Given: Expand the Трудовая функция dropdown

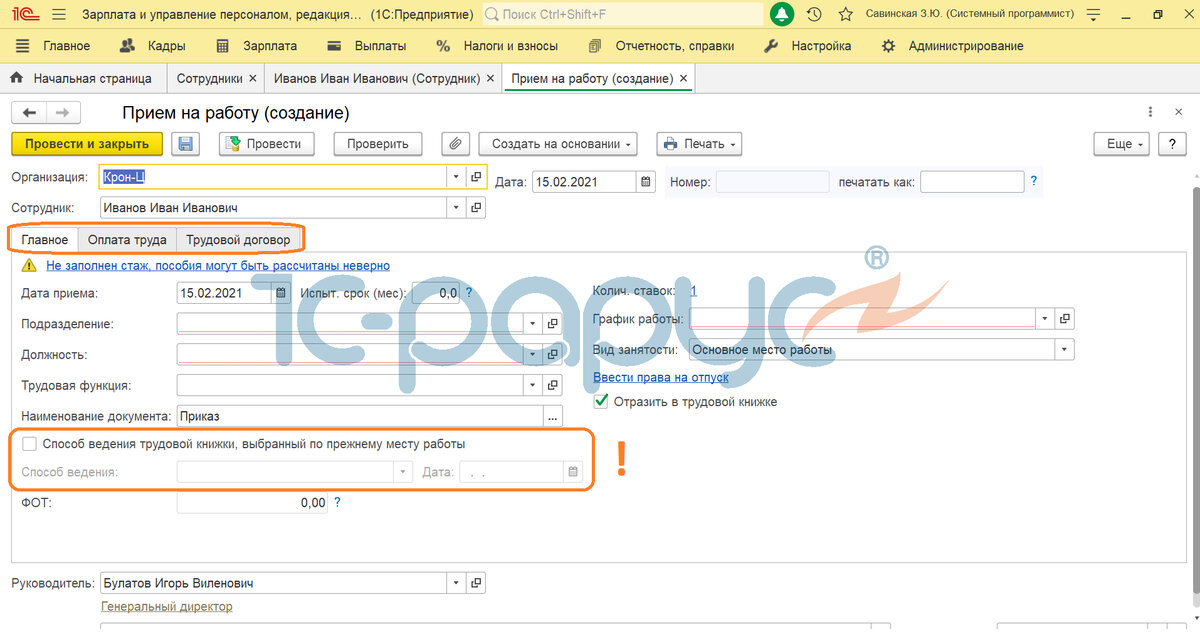Looking at the screenshot, I should (x=533, y=385).
